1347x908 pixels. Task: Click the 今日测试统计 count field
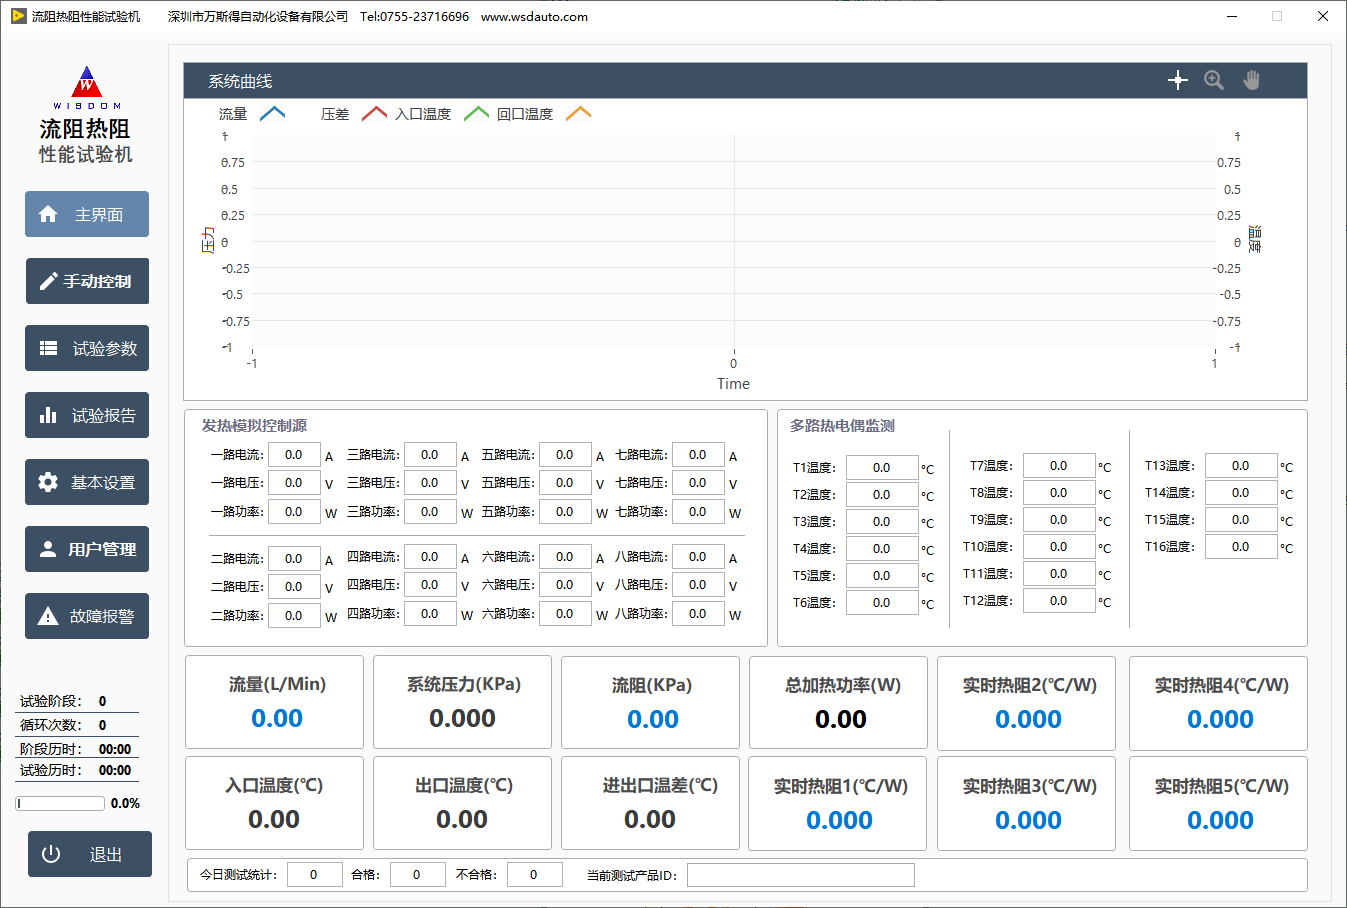[314, 875]
